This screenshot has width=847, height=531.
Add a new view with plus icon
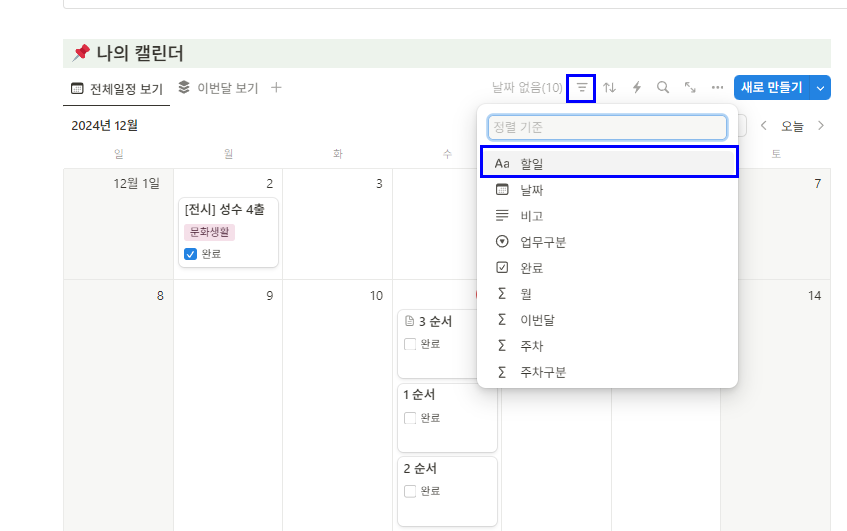pyautogui.click(x=276, y=88)
